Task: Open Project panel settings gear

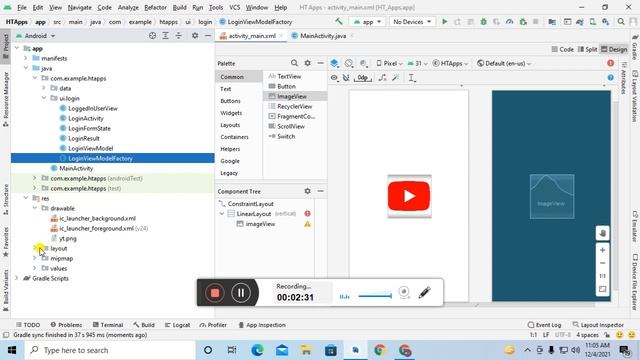Action: point(195,36)
